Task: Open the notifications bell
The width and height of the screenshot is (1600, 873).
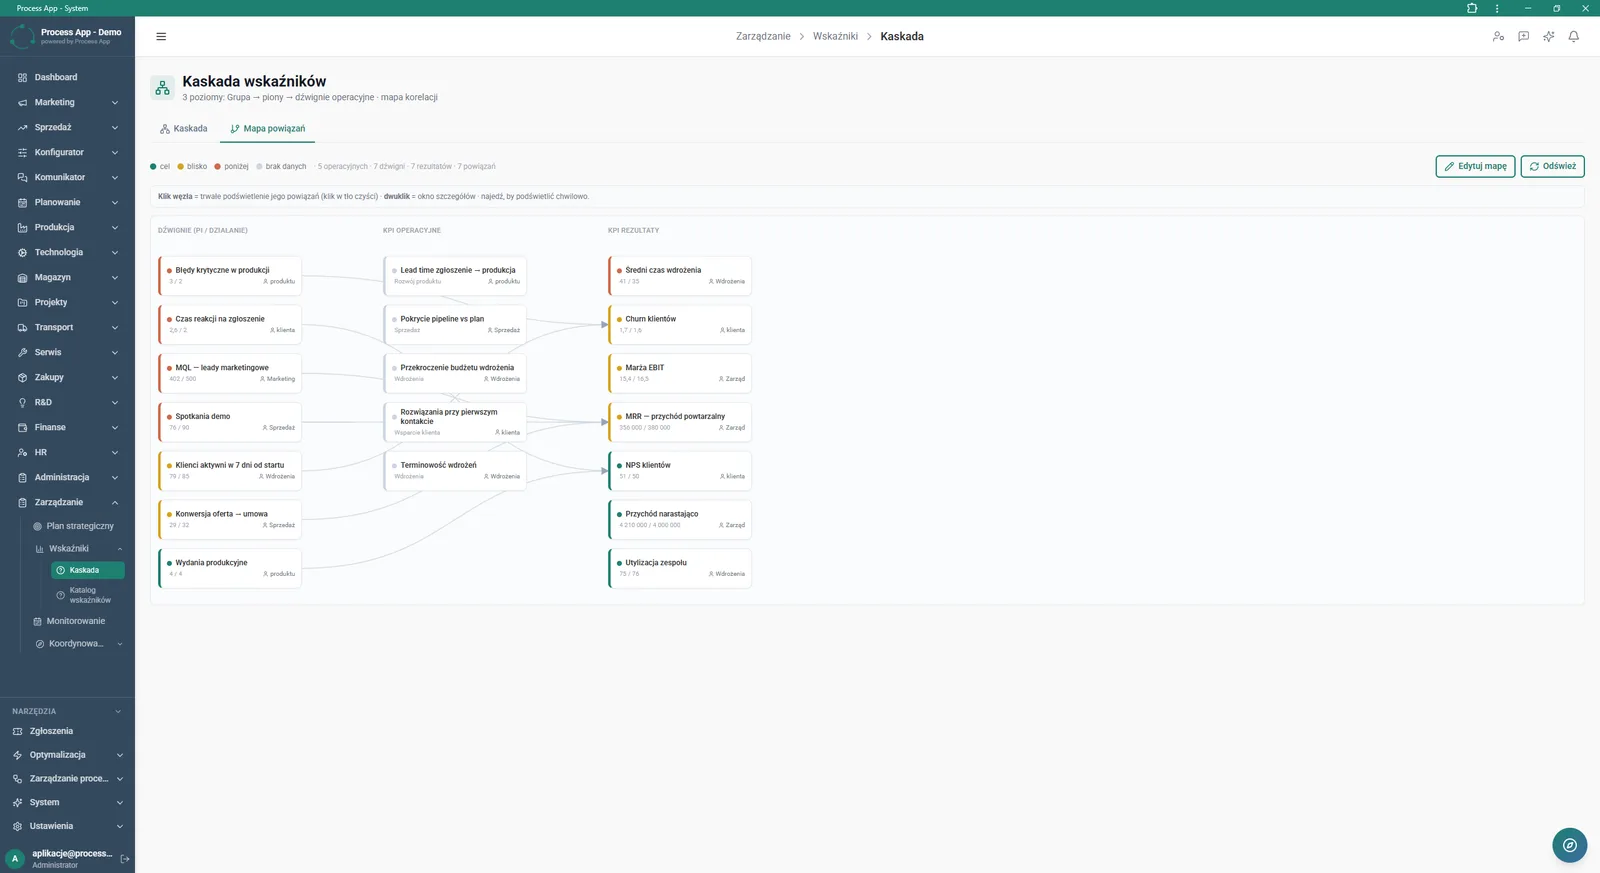Action: click(x=1573, y=37)
